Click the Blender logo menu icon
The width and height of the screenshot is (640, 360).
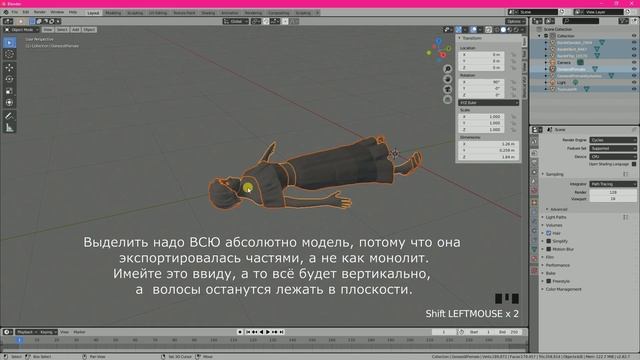point(6,12)
